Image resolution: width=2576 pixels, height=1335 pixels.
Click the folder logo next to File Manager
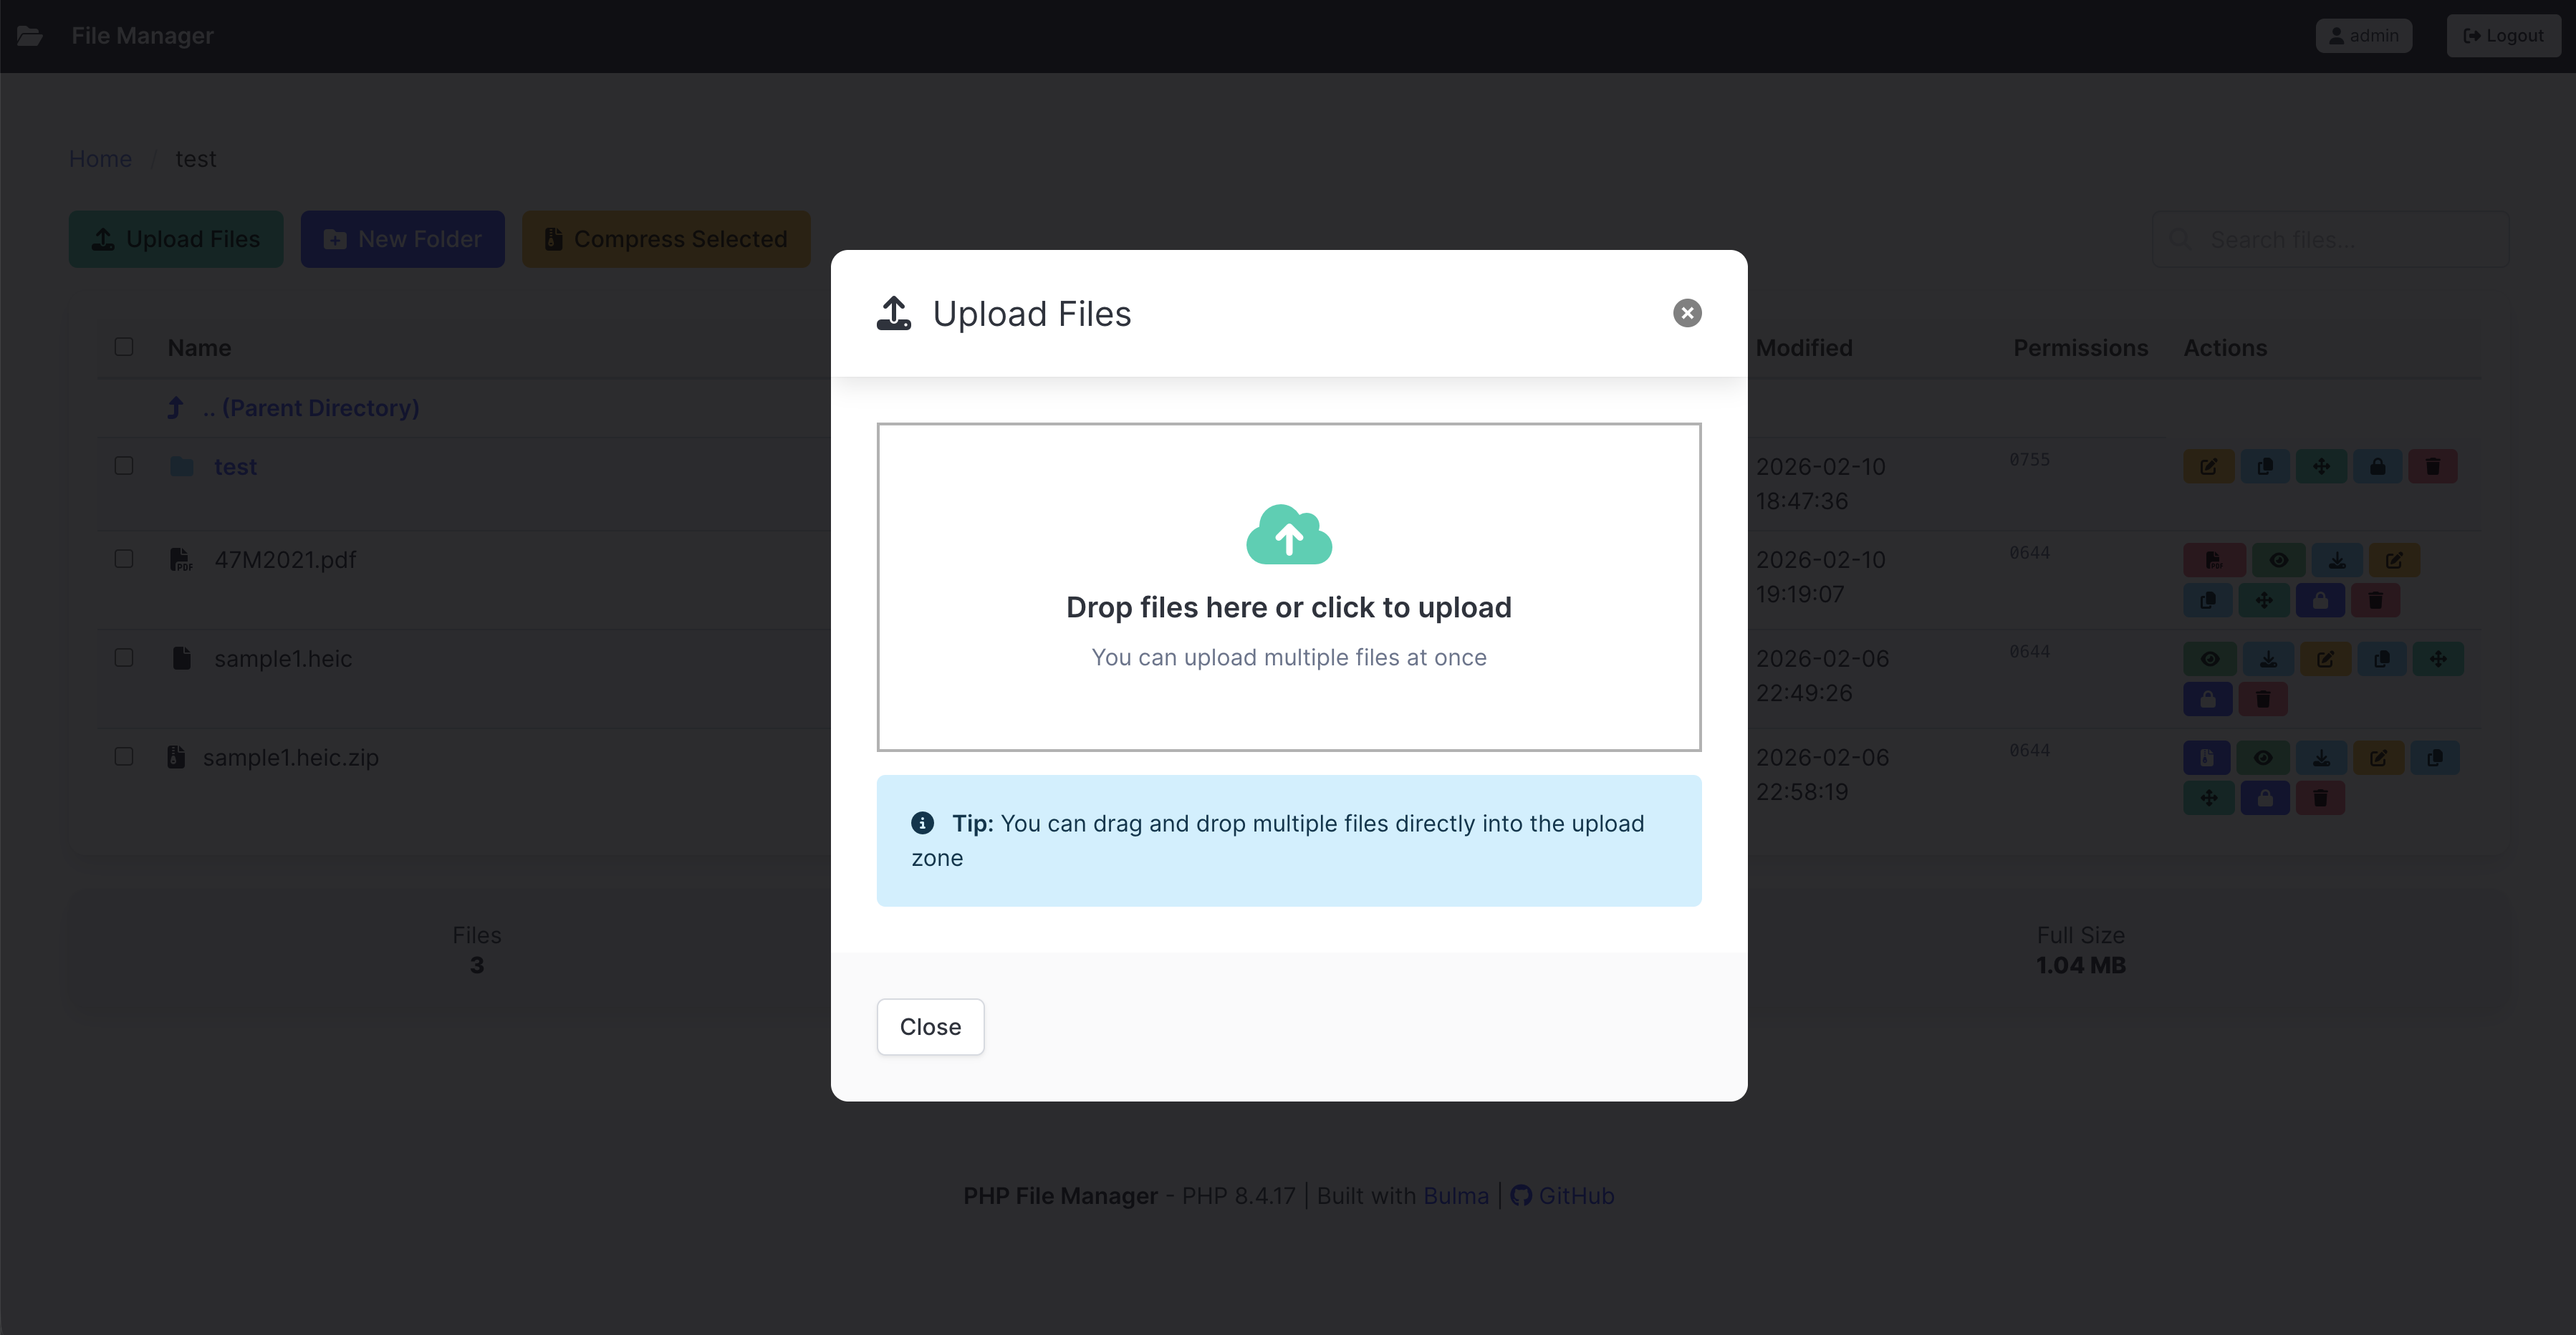[x=29, y=35]
